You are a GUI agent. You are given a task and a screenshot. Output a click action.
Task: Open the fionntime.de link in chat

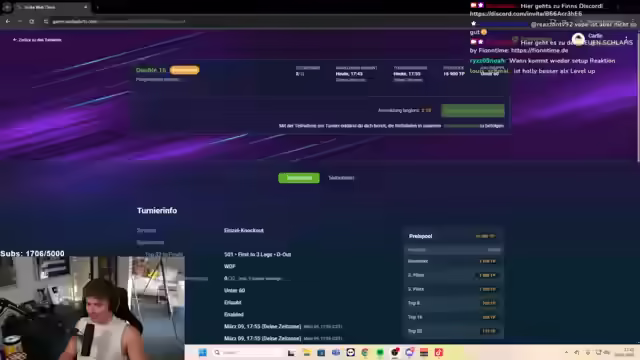click(539, 51)
